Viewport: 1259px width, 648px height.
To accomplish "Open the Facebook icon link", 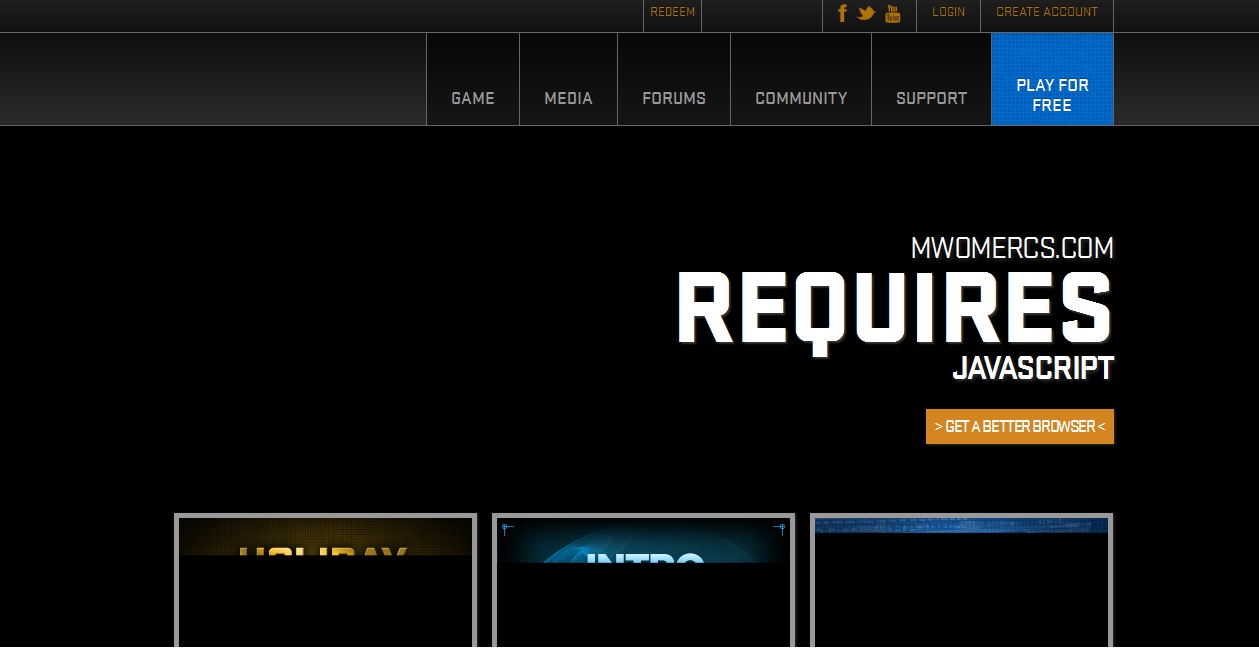I will (842, 13).
